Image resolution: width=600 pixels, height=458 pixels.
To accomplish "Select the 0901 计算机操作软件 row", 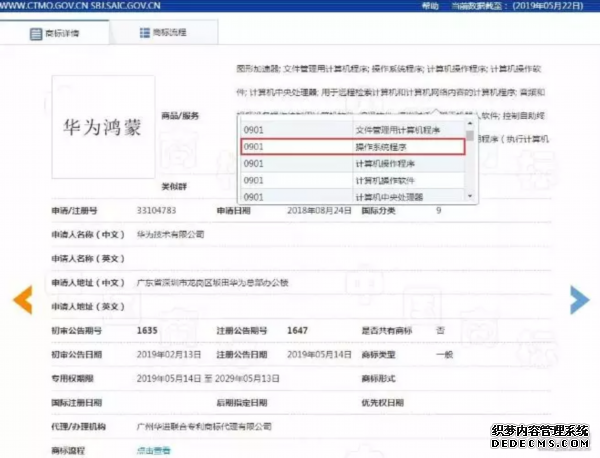I will click(353, 180).
